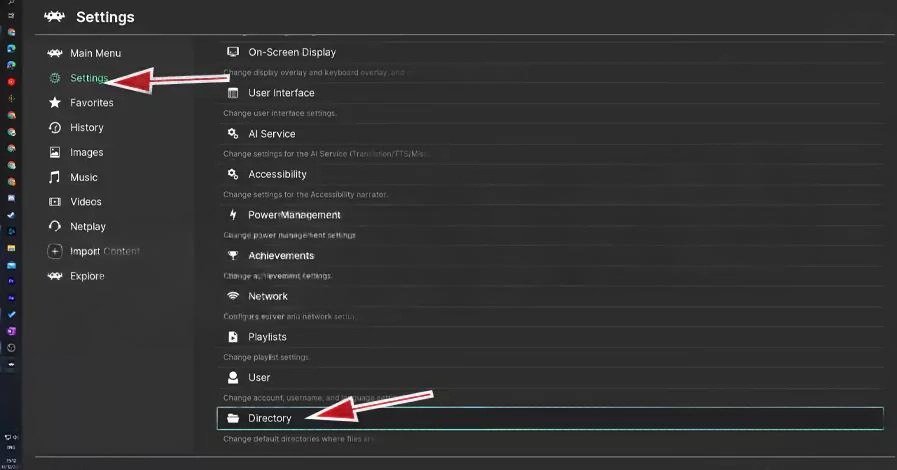Open the Achievements trophy entry
Image resolution: width=897 pixels, height=470 pixels.
click(281, 256)
